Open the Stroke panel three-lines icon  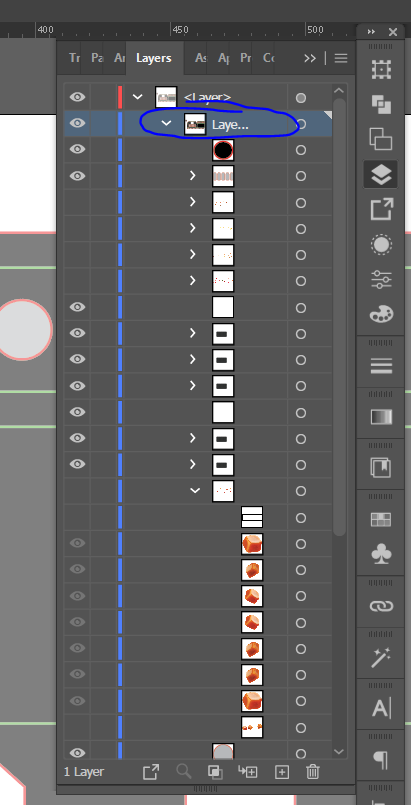click(381, 367)
